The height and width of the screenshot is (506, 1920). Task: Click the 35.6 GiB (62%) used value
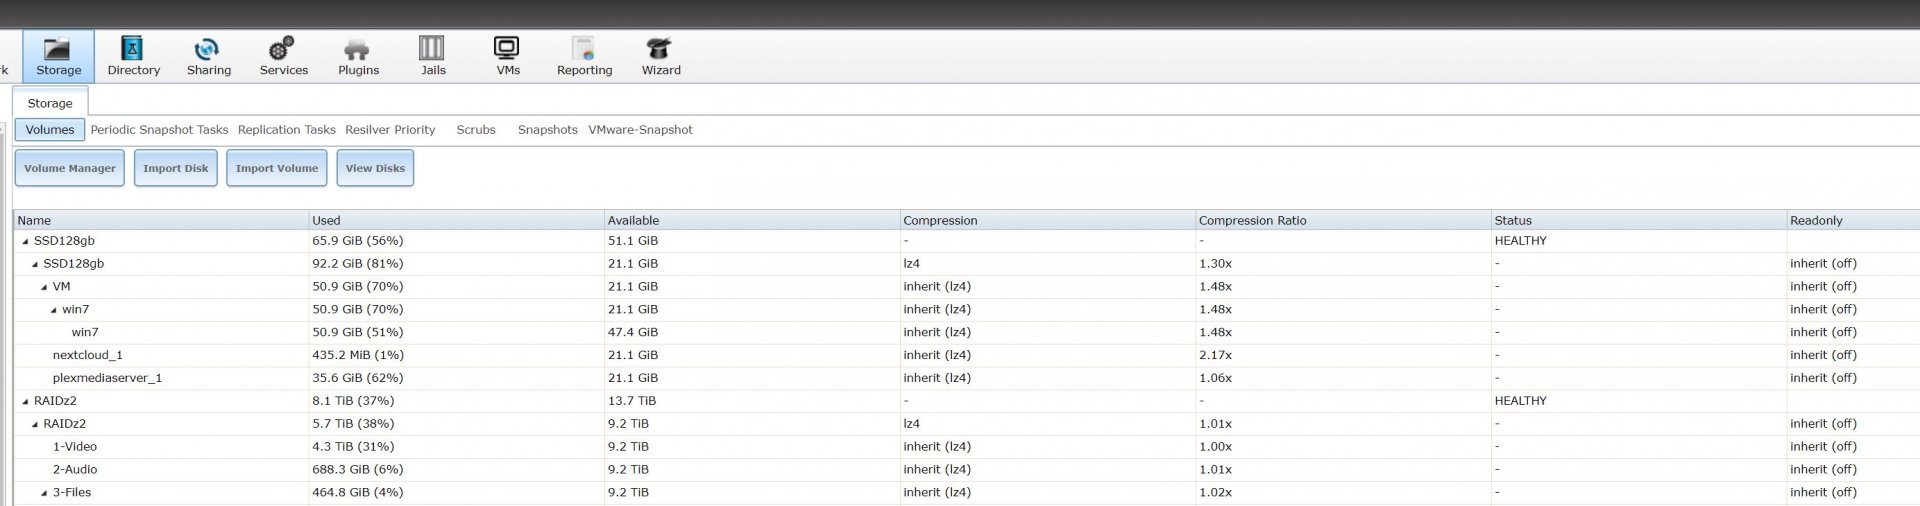[357, 378]
